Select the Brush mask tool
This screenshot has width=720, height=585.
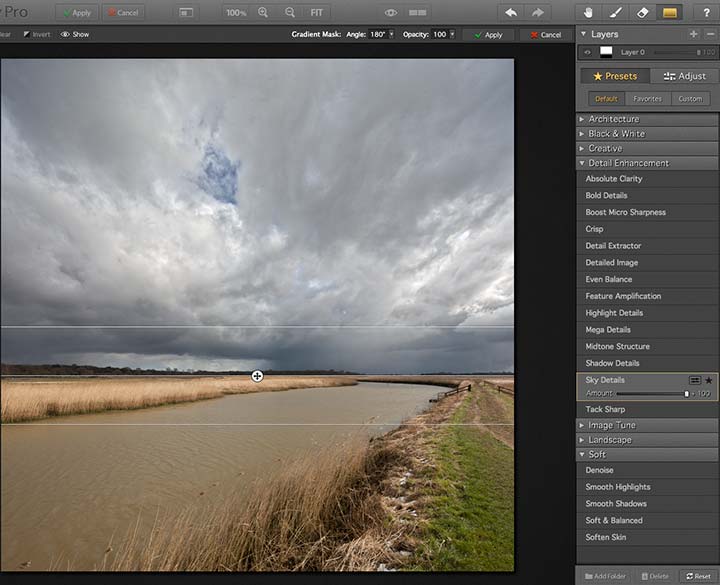615,12
